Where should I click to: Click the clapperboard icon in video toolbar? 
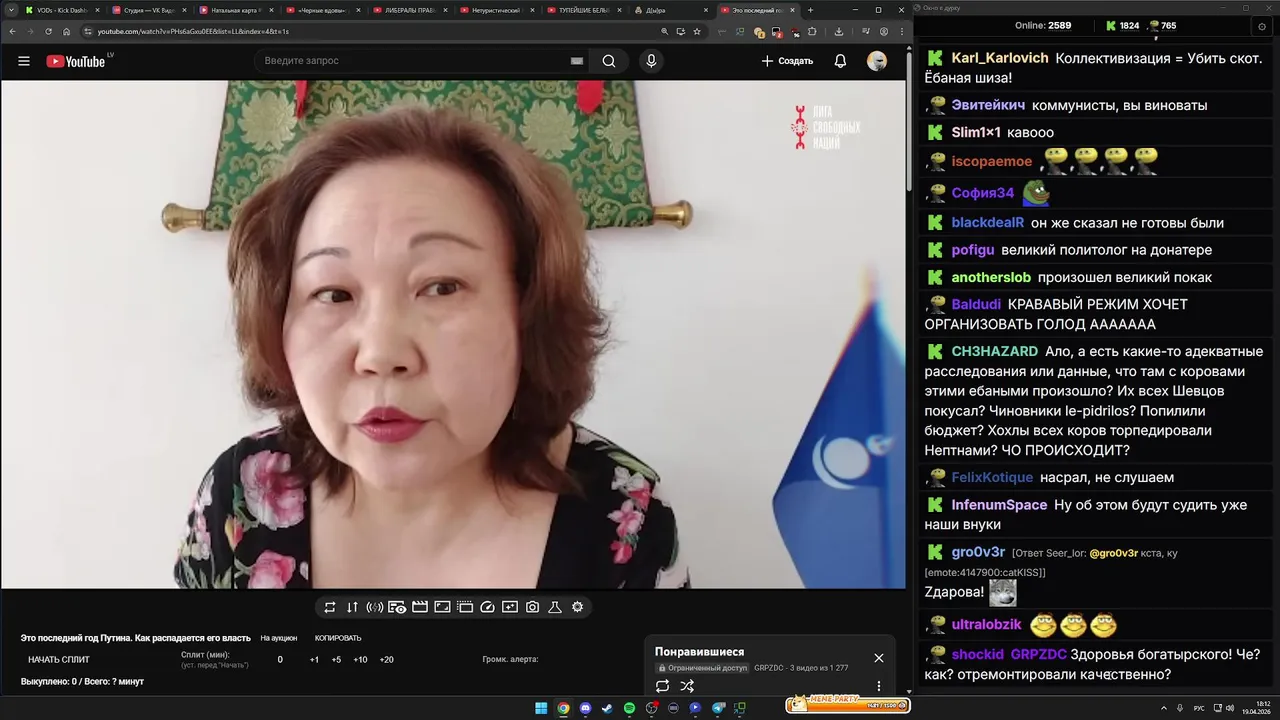pyautogui.click(x=420, y=607)
